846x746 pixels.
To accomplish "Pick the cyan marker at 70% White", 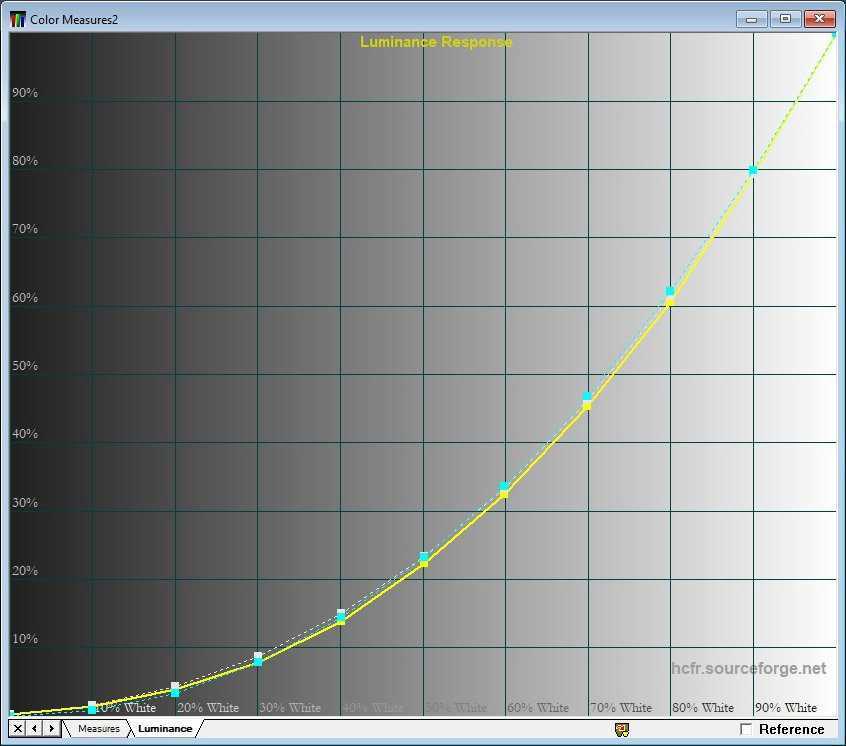I will coord(587,397).
